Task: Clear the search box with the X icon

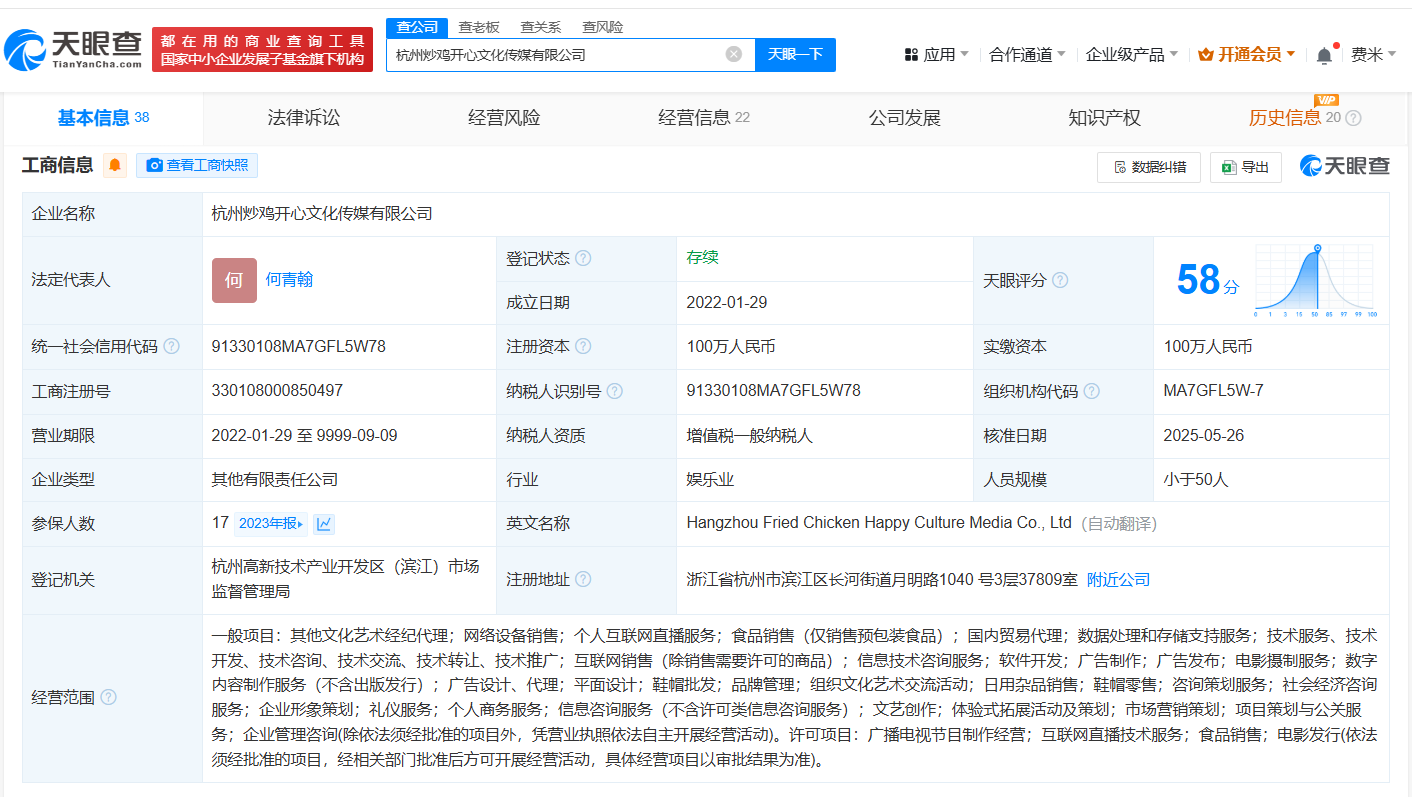Action: [x=734, y=54]
